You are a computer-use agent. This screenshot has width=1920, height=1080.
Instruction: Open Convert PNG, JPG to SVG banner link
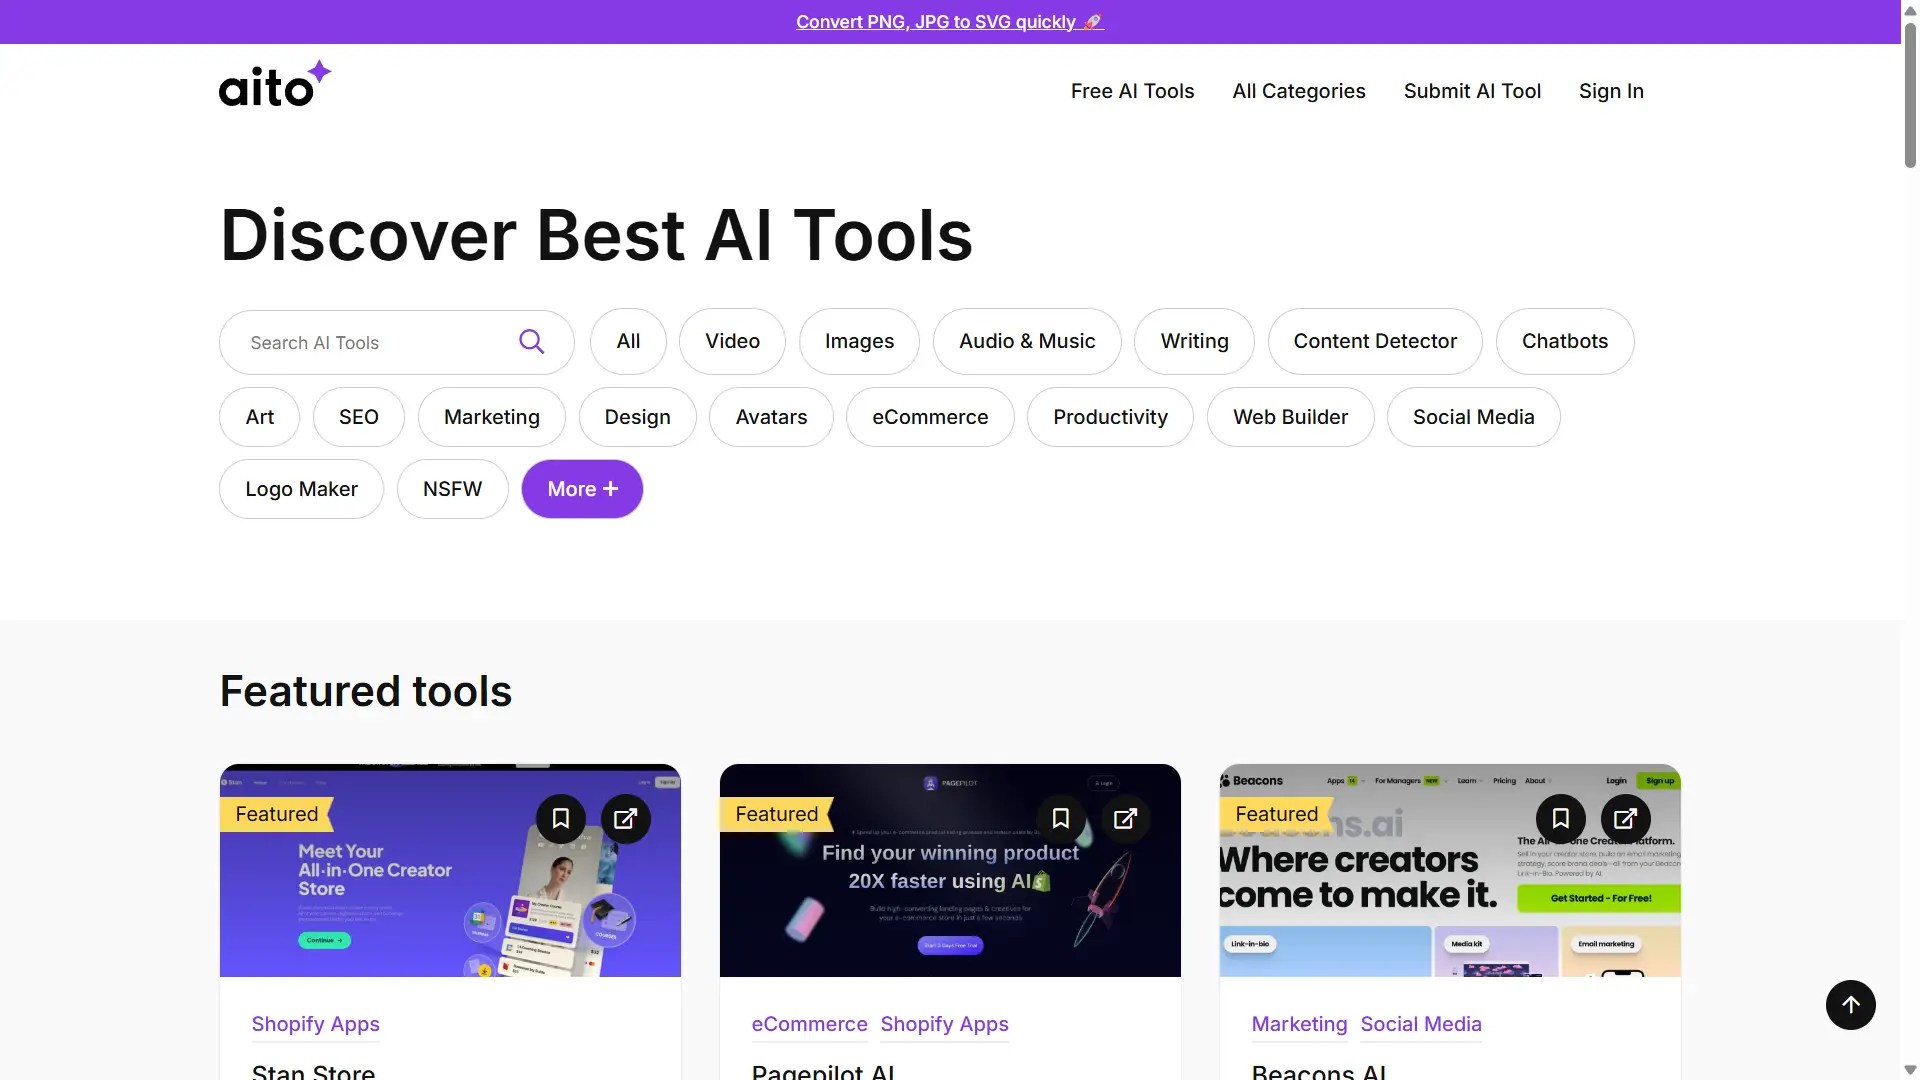click(x=949, y=22)
